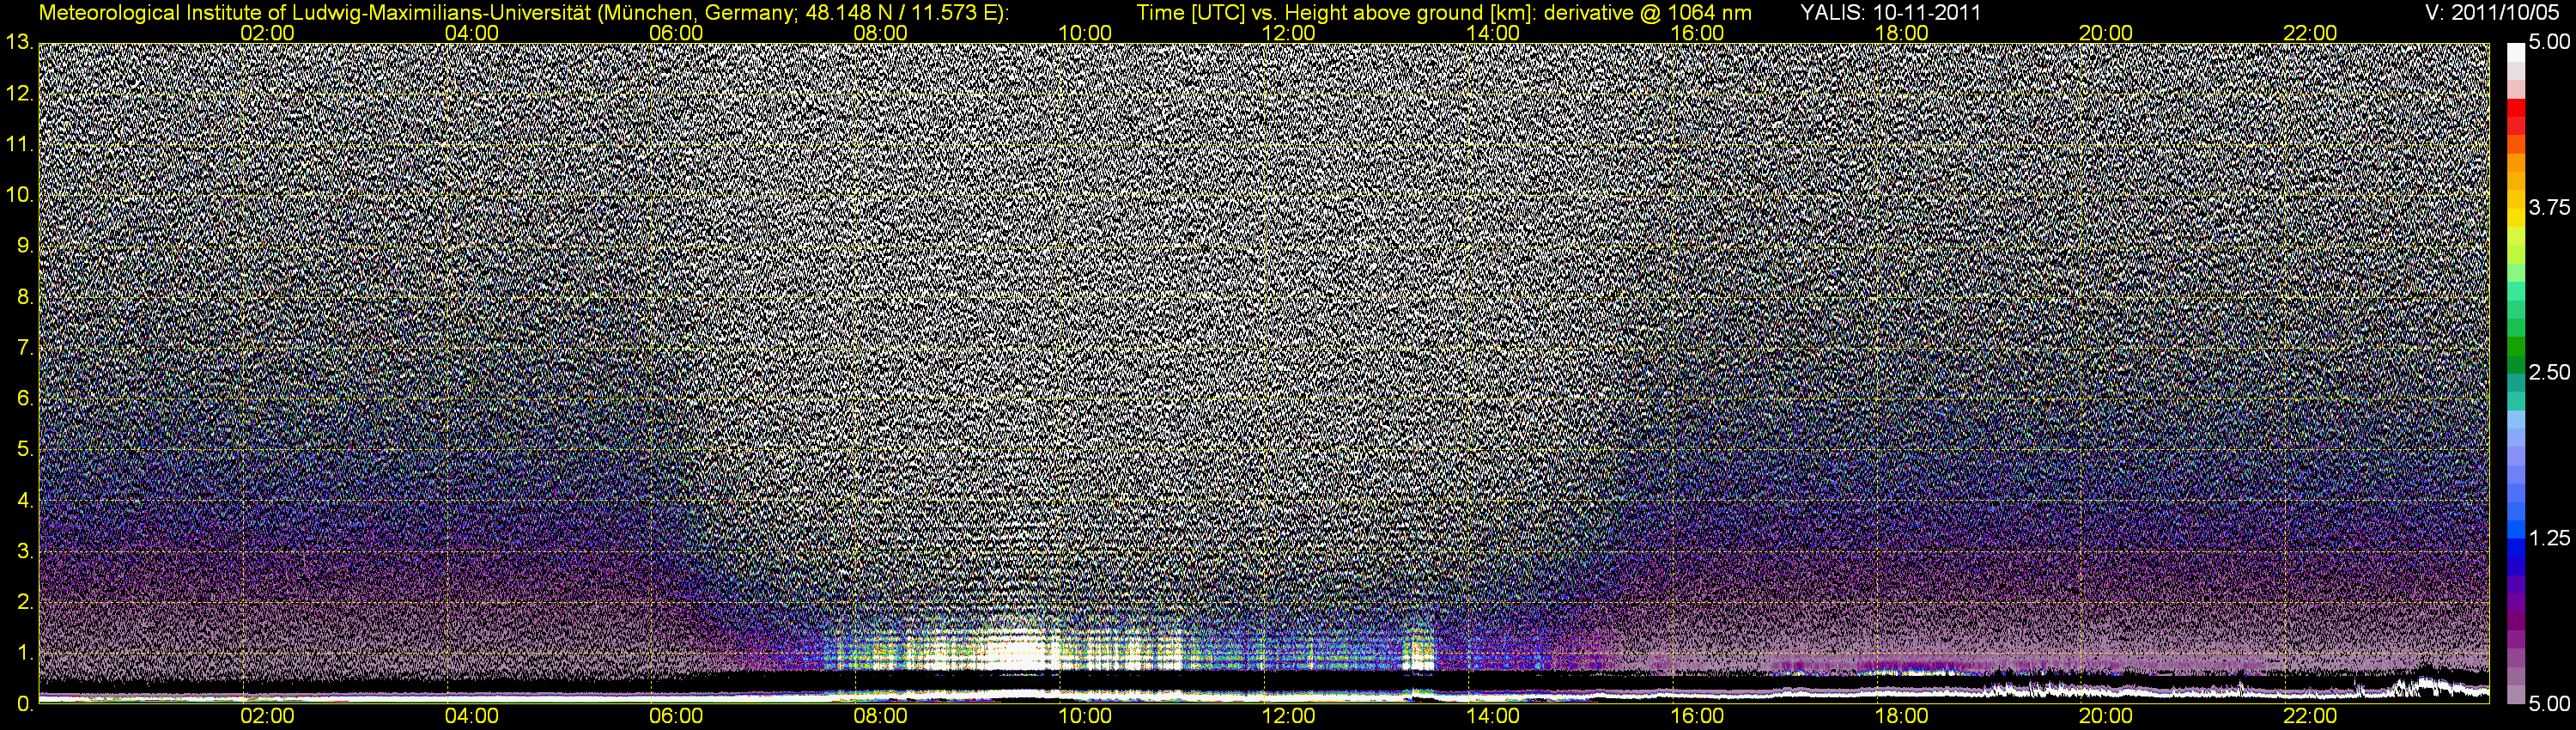Click the 1 km height axis label
Screen dimensions: 2576x730
[x=24, y=653]
